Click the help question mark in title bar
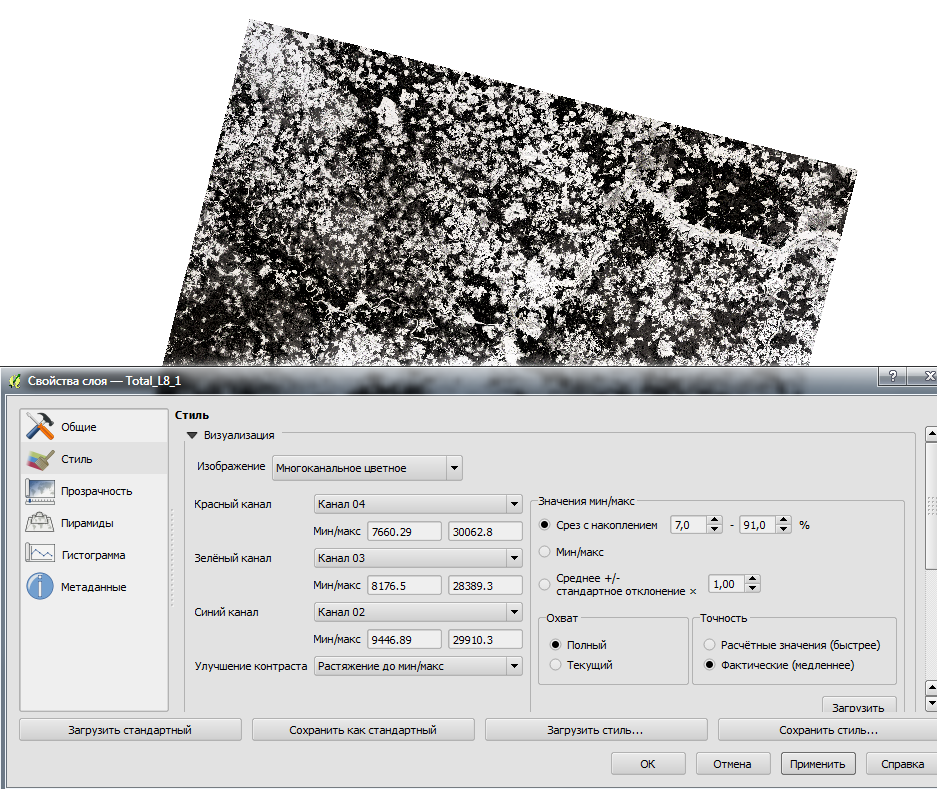Image resolution: width=937 pixels, height=789 pixels. [x=891, y=377]
